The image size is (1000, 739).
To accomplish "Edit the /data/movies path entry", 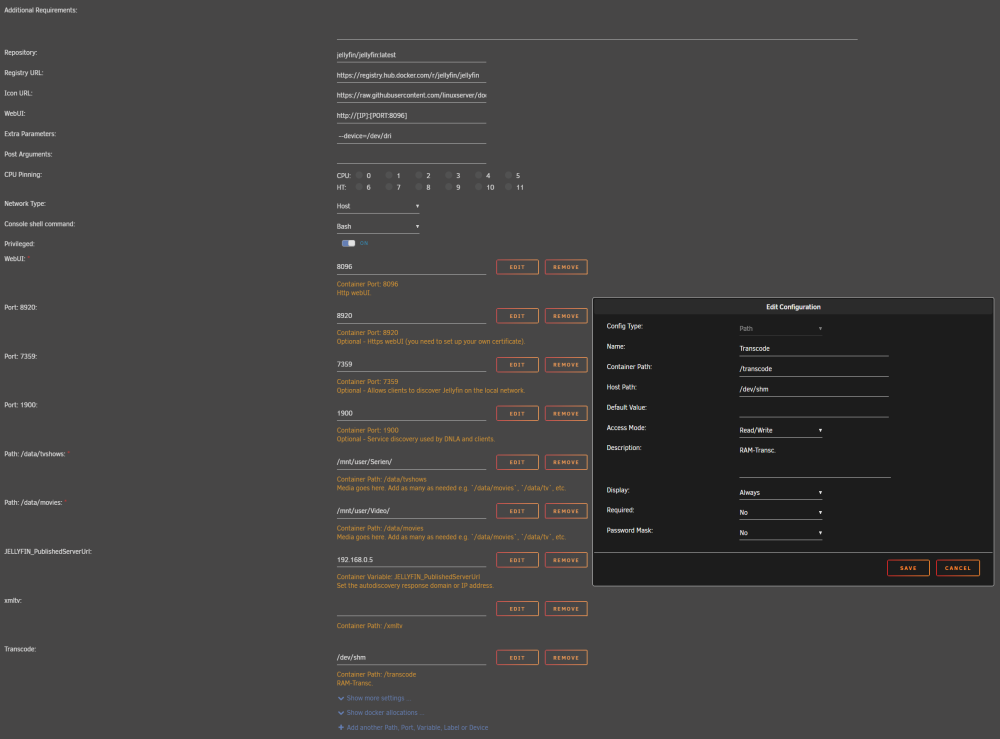I will point(517,511).
